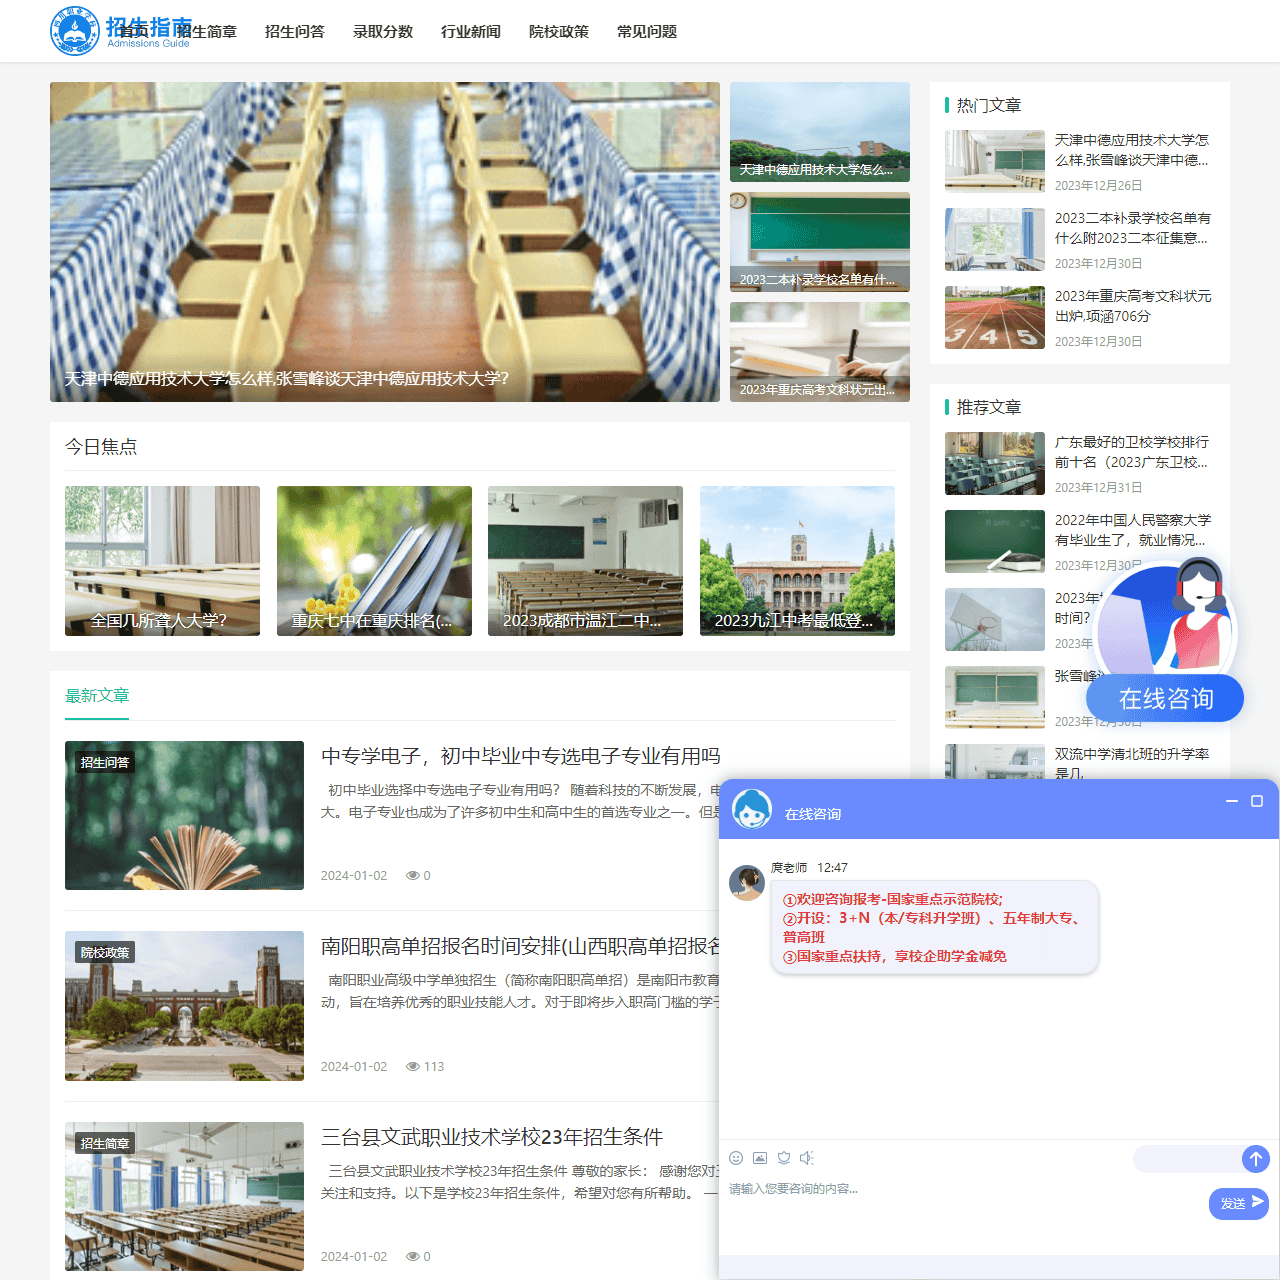Toggle the chat sound speaker icon
The height and width of the screenshot is (1280, 1280).
pyautogui.click(x=807, y=1158)
